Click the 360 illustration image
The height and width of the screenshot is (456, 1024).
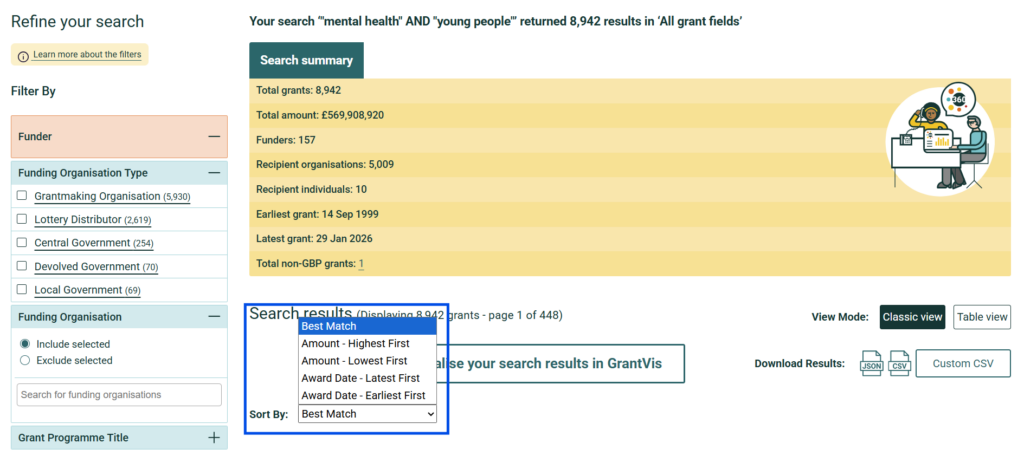(938, 138)
